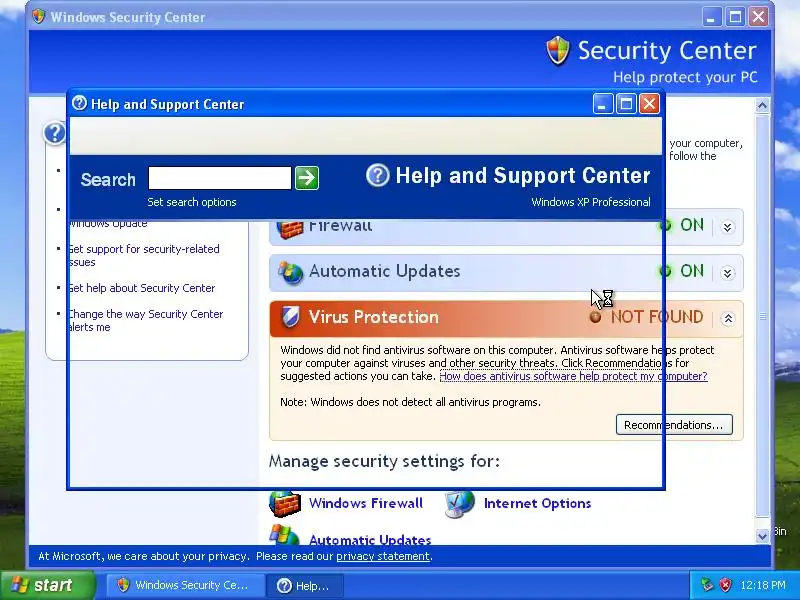Focus the Help and Support search box
Viewport: 800px width, 600px height.
tap(219, 178)
